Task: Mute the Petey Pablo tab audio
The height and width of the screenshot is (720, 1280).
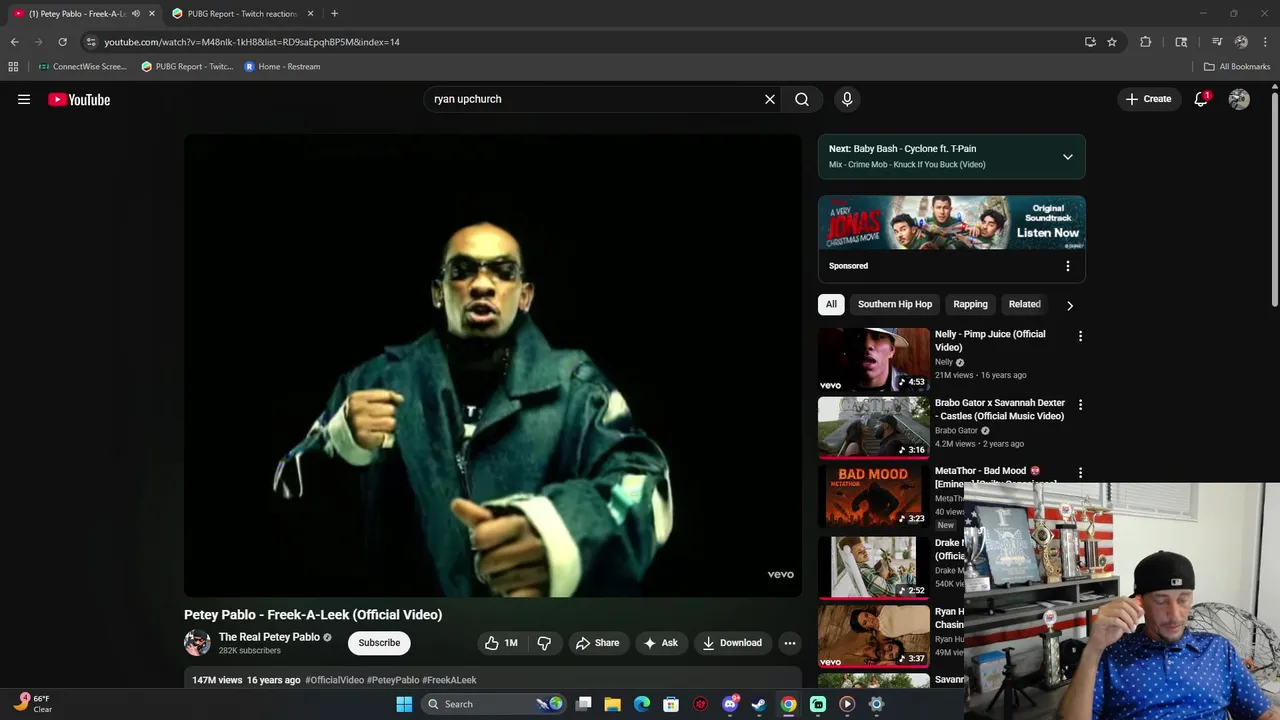Action: coord(136,14)
